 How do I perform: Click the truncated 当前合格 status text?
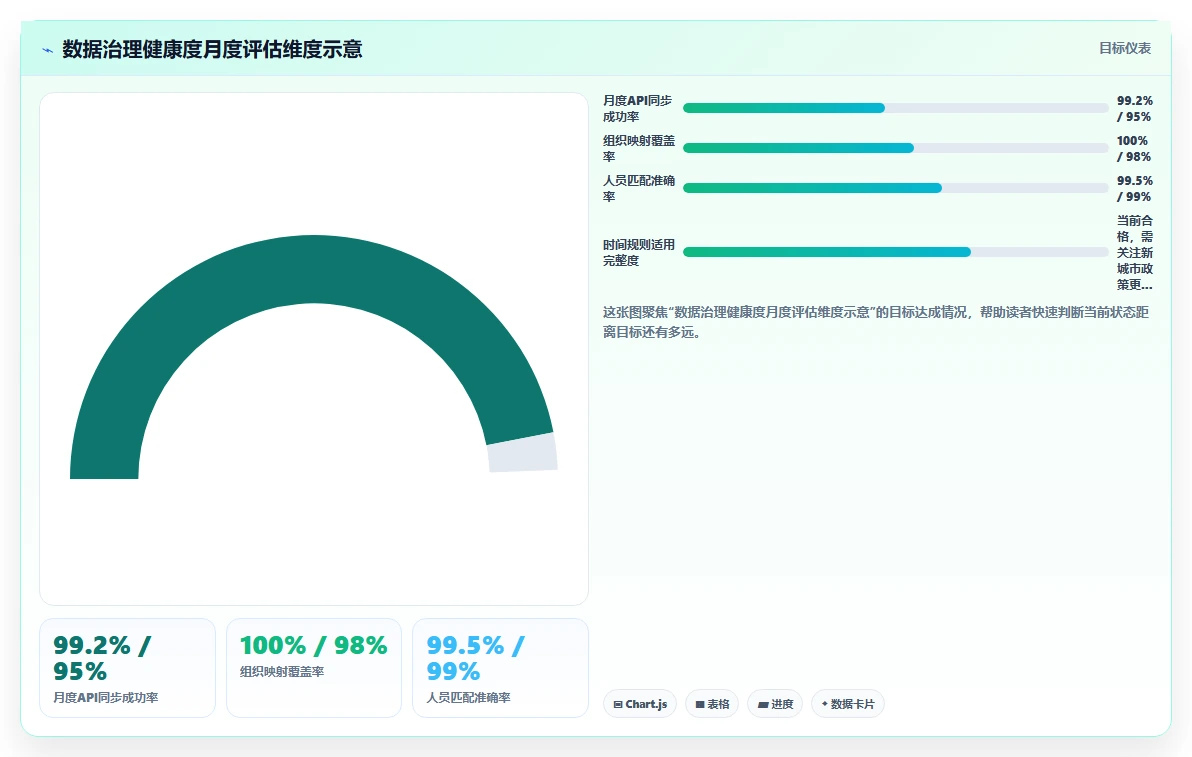1134,252
